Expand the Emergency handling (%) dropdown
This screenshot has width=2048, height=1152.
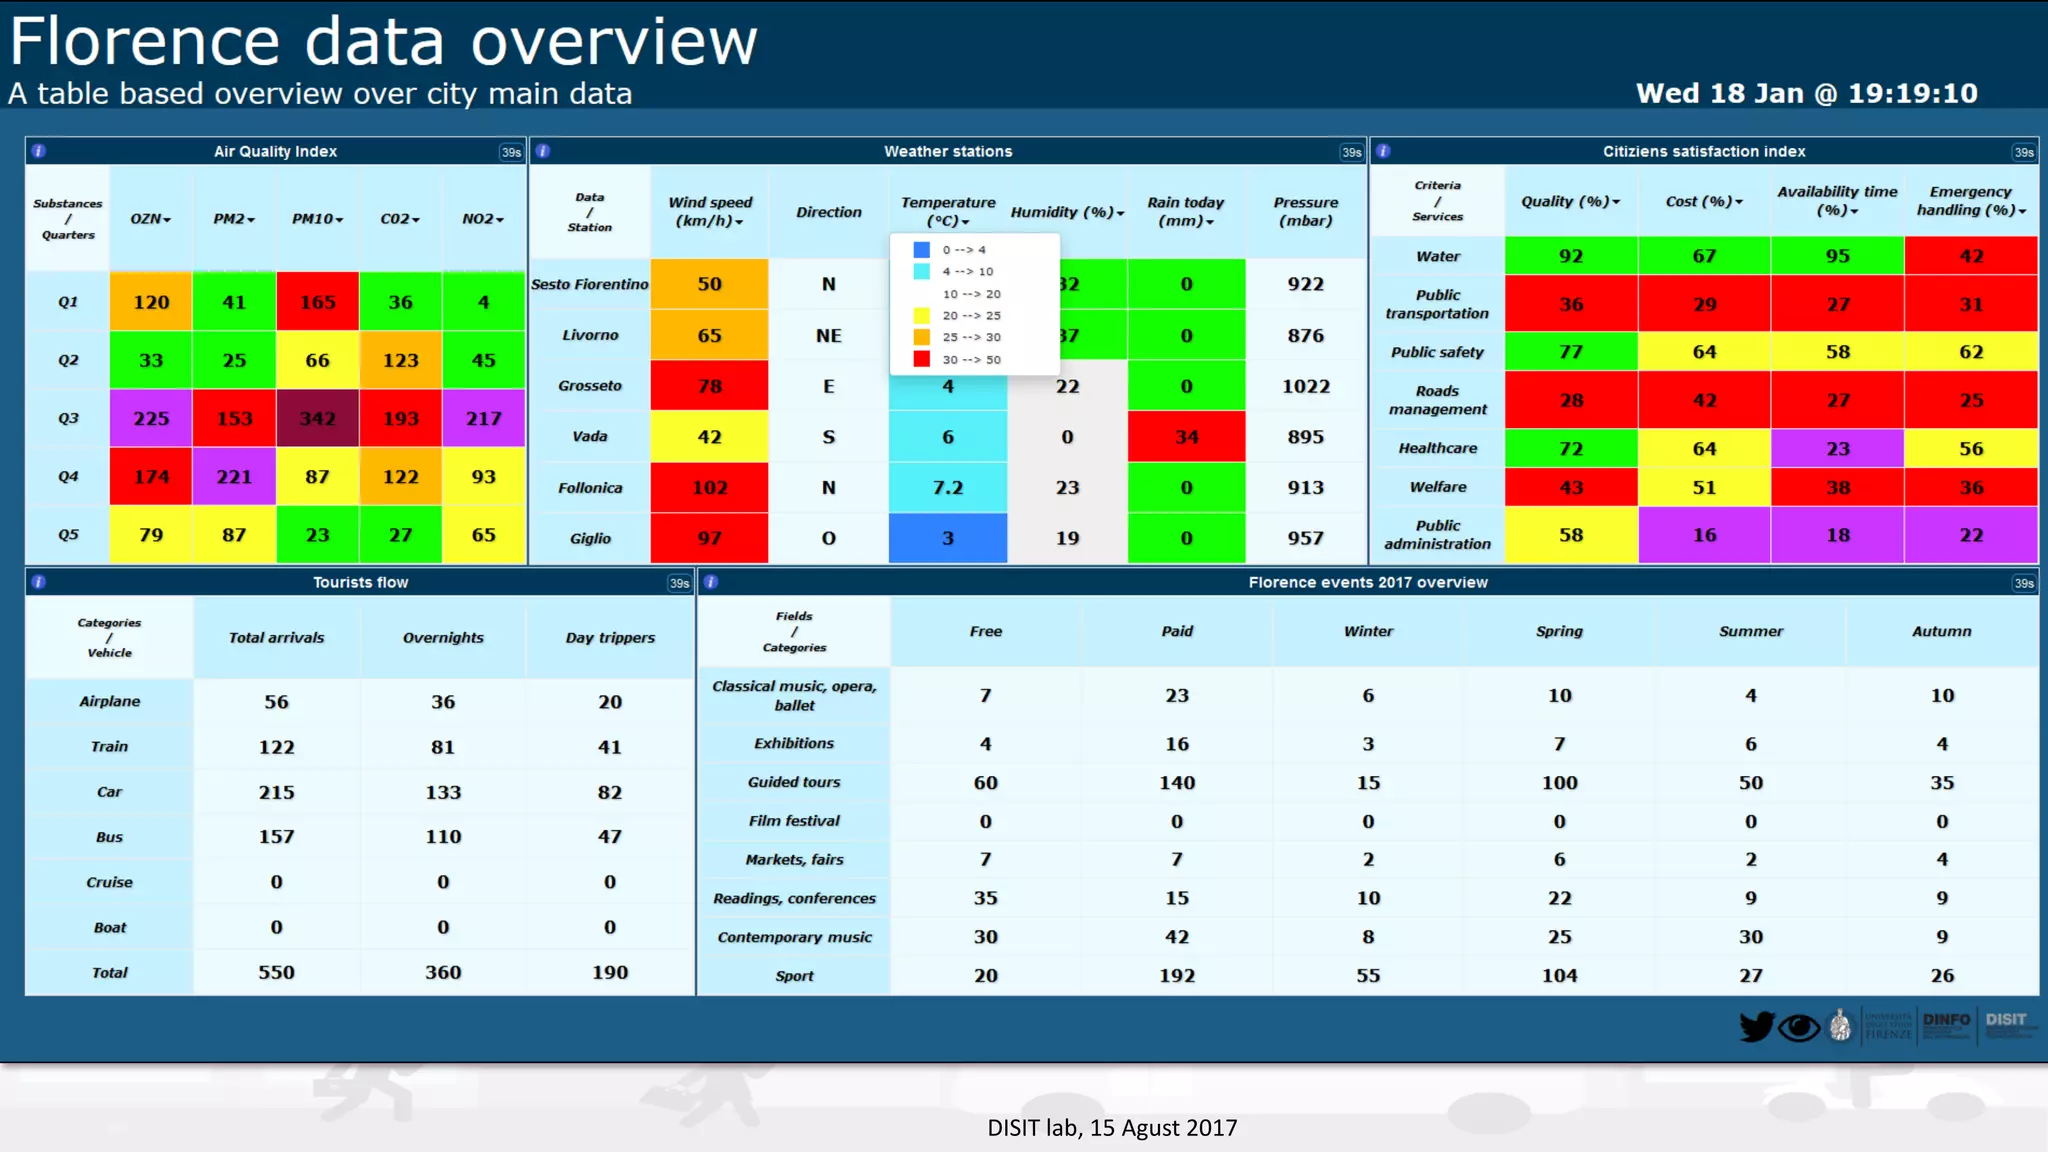point(2022,211)
